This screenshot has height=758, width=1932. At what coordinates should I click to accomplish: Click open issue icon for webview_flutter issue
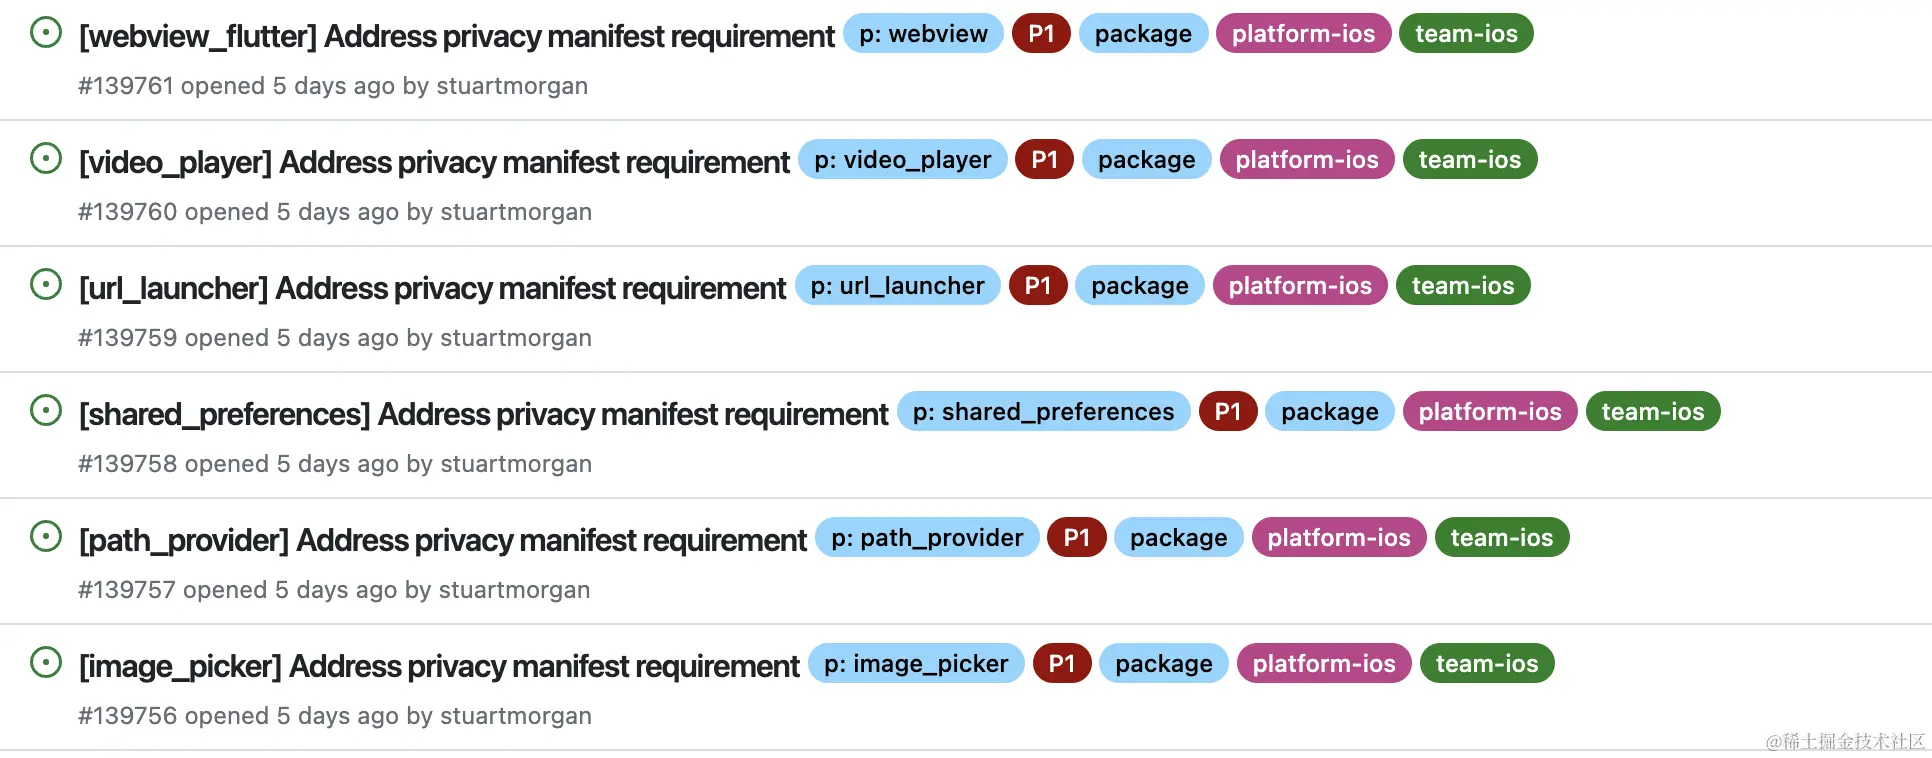coord(46,33)
